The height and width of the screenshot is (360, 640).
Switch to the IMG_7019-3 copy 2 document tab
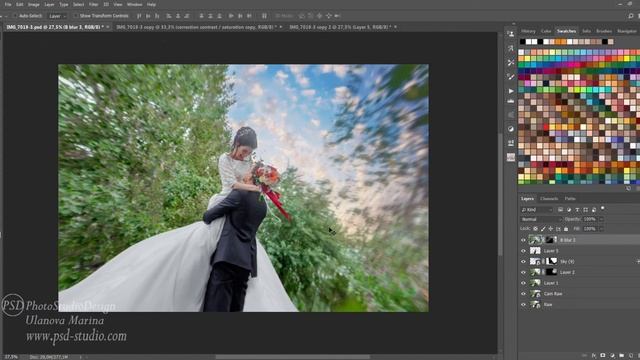pos(340,27)
